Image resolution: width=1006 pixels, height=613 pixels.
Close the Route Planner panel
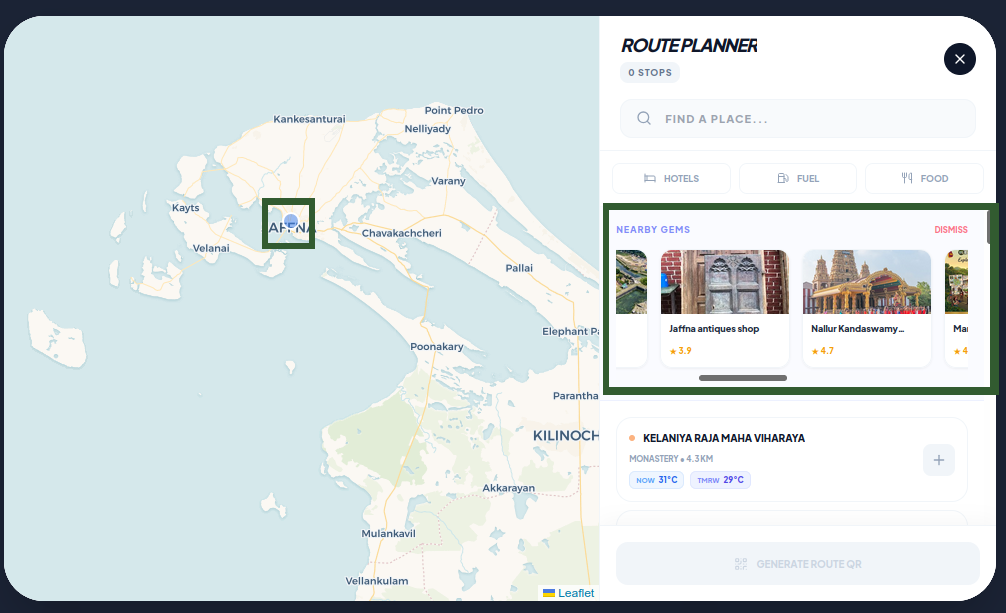(959, 59)
